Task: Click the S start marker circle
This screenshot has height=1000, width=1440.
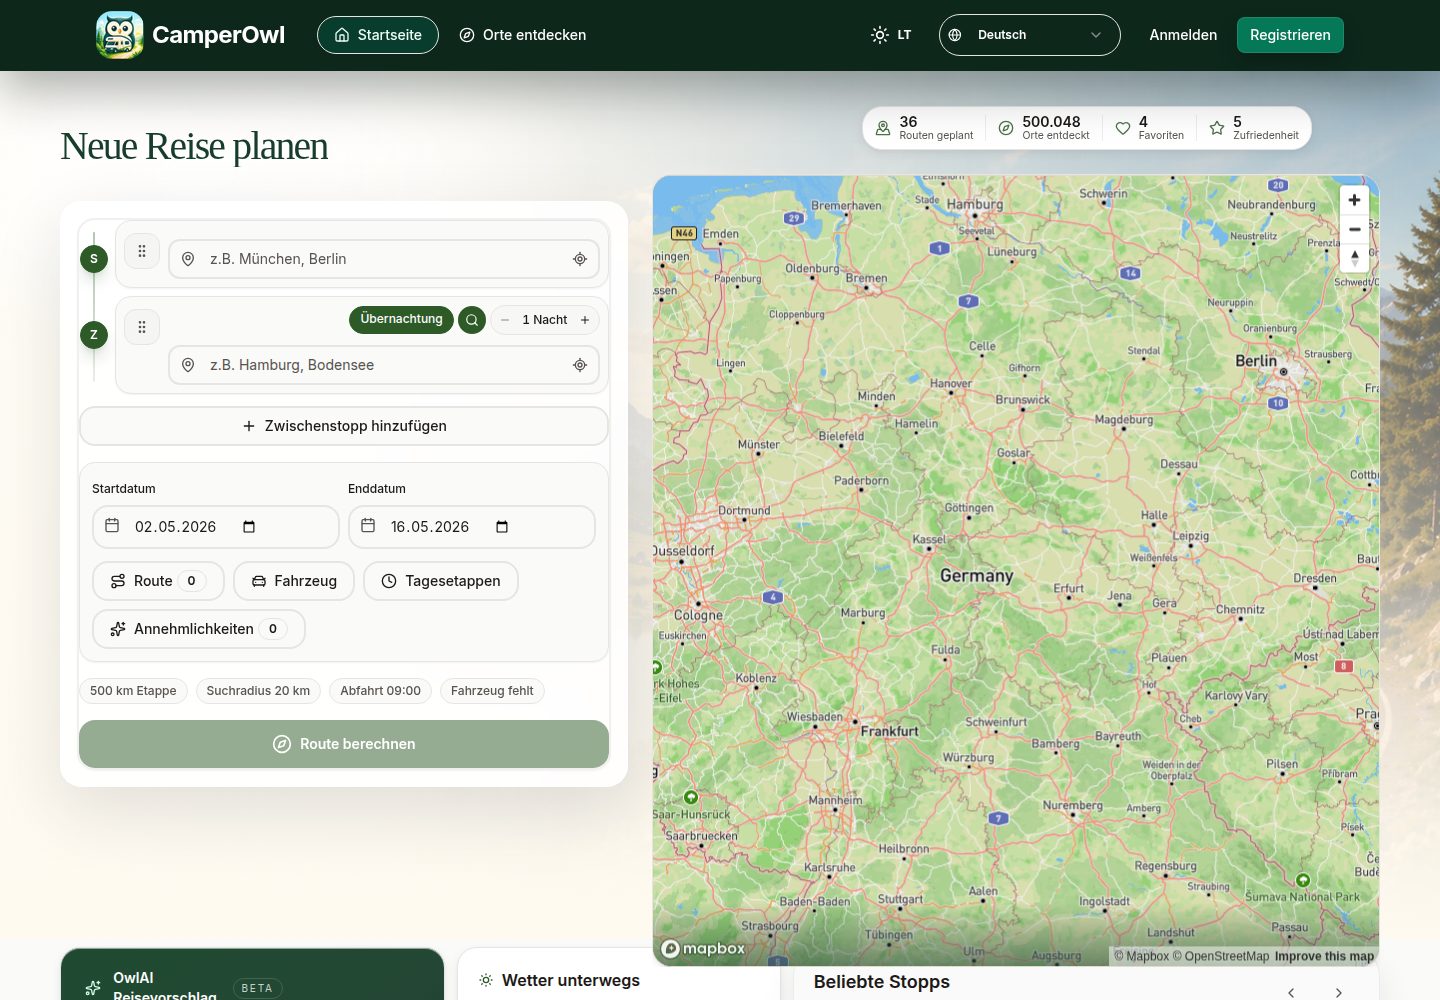Action: point(94,259)
